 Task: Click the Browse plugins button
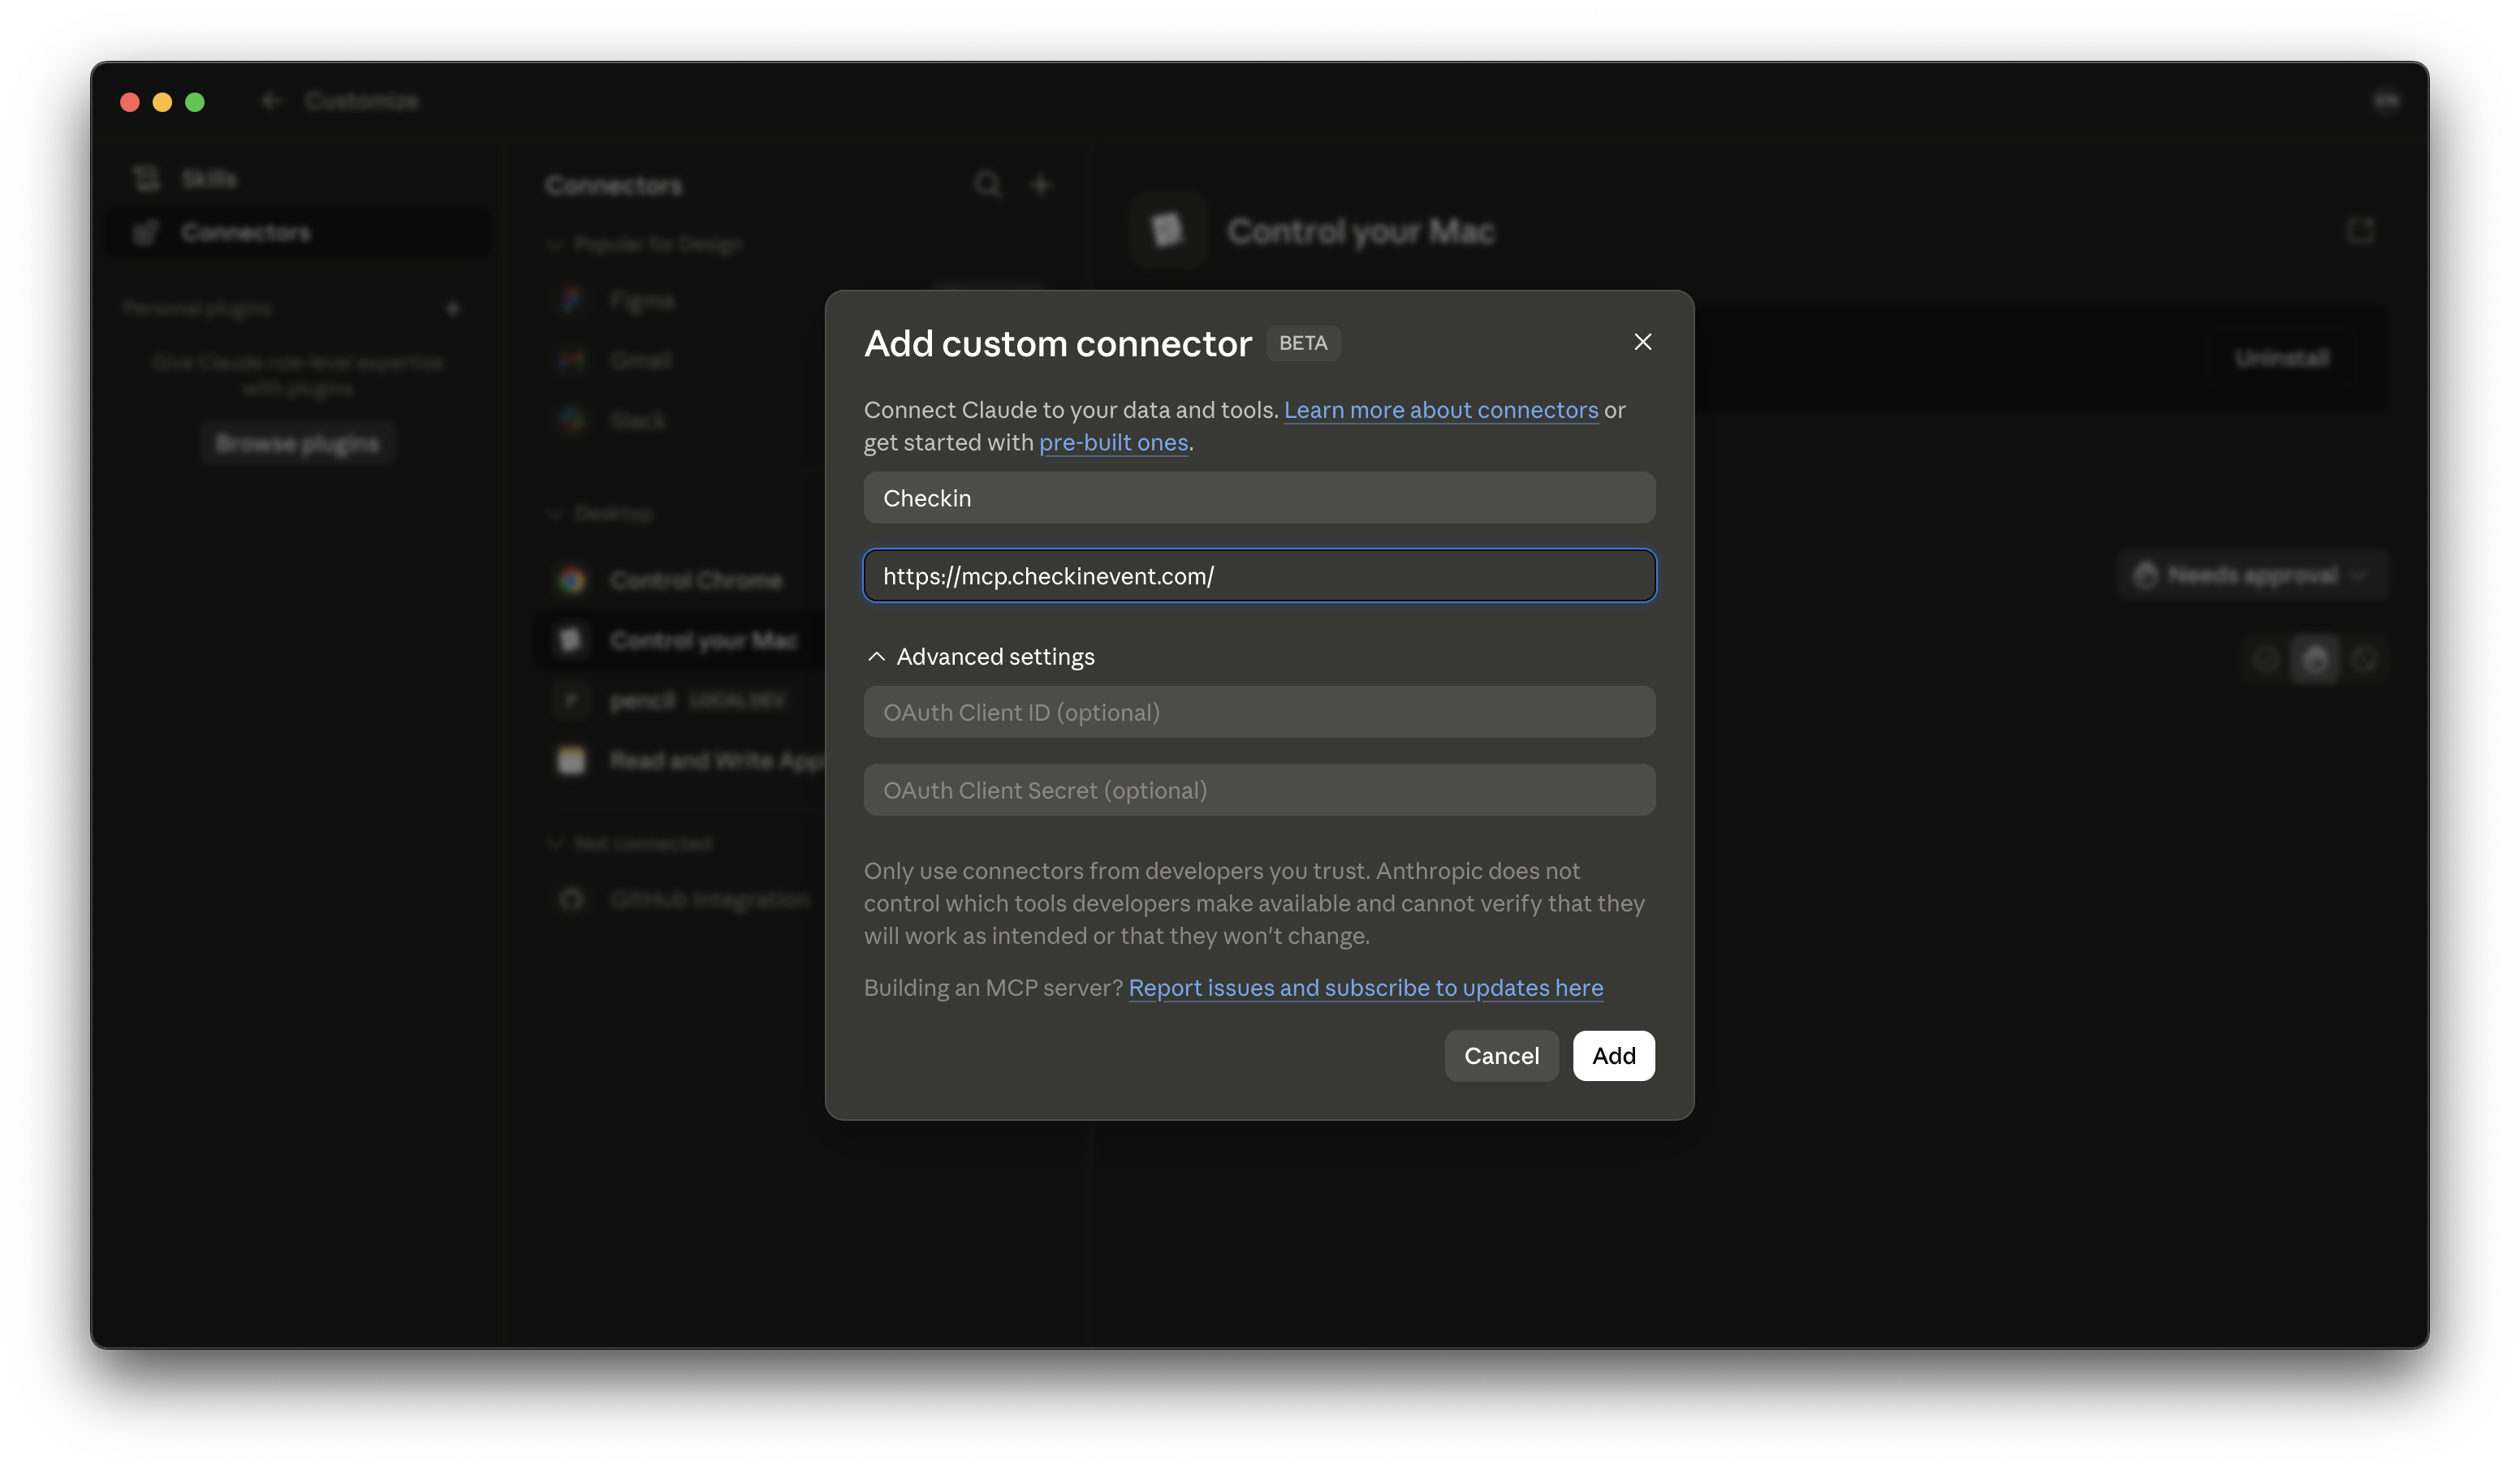pos(298,443)
